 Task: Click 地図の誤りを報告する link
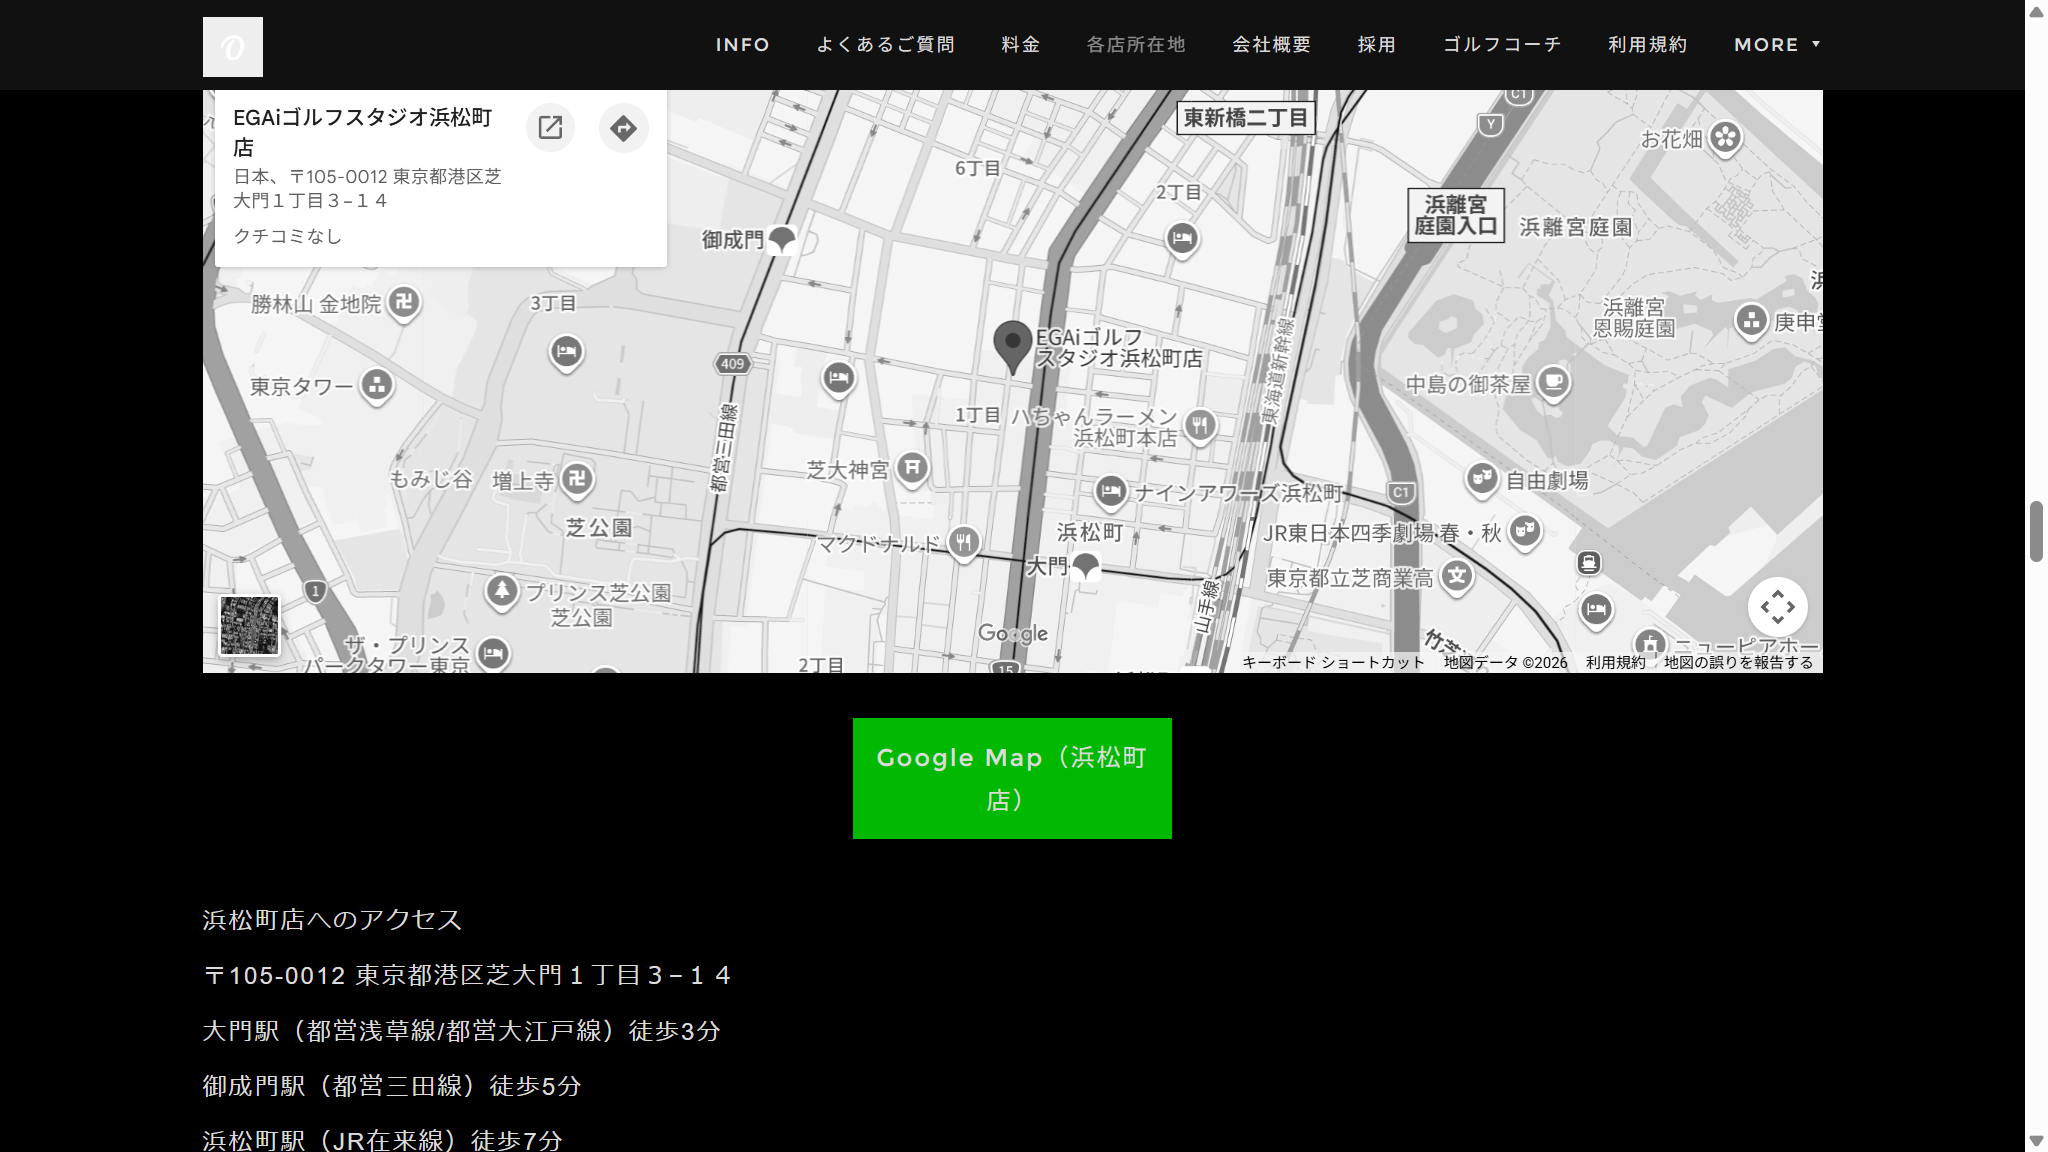[1738, 662]
